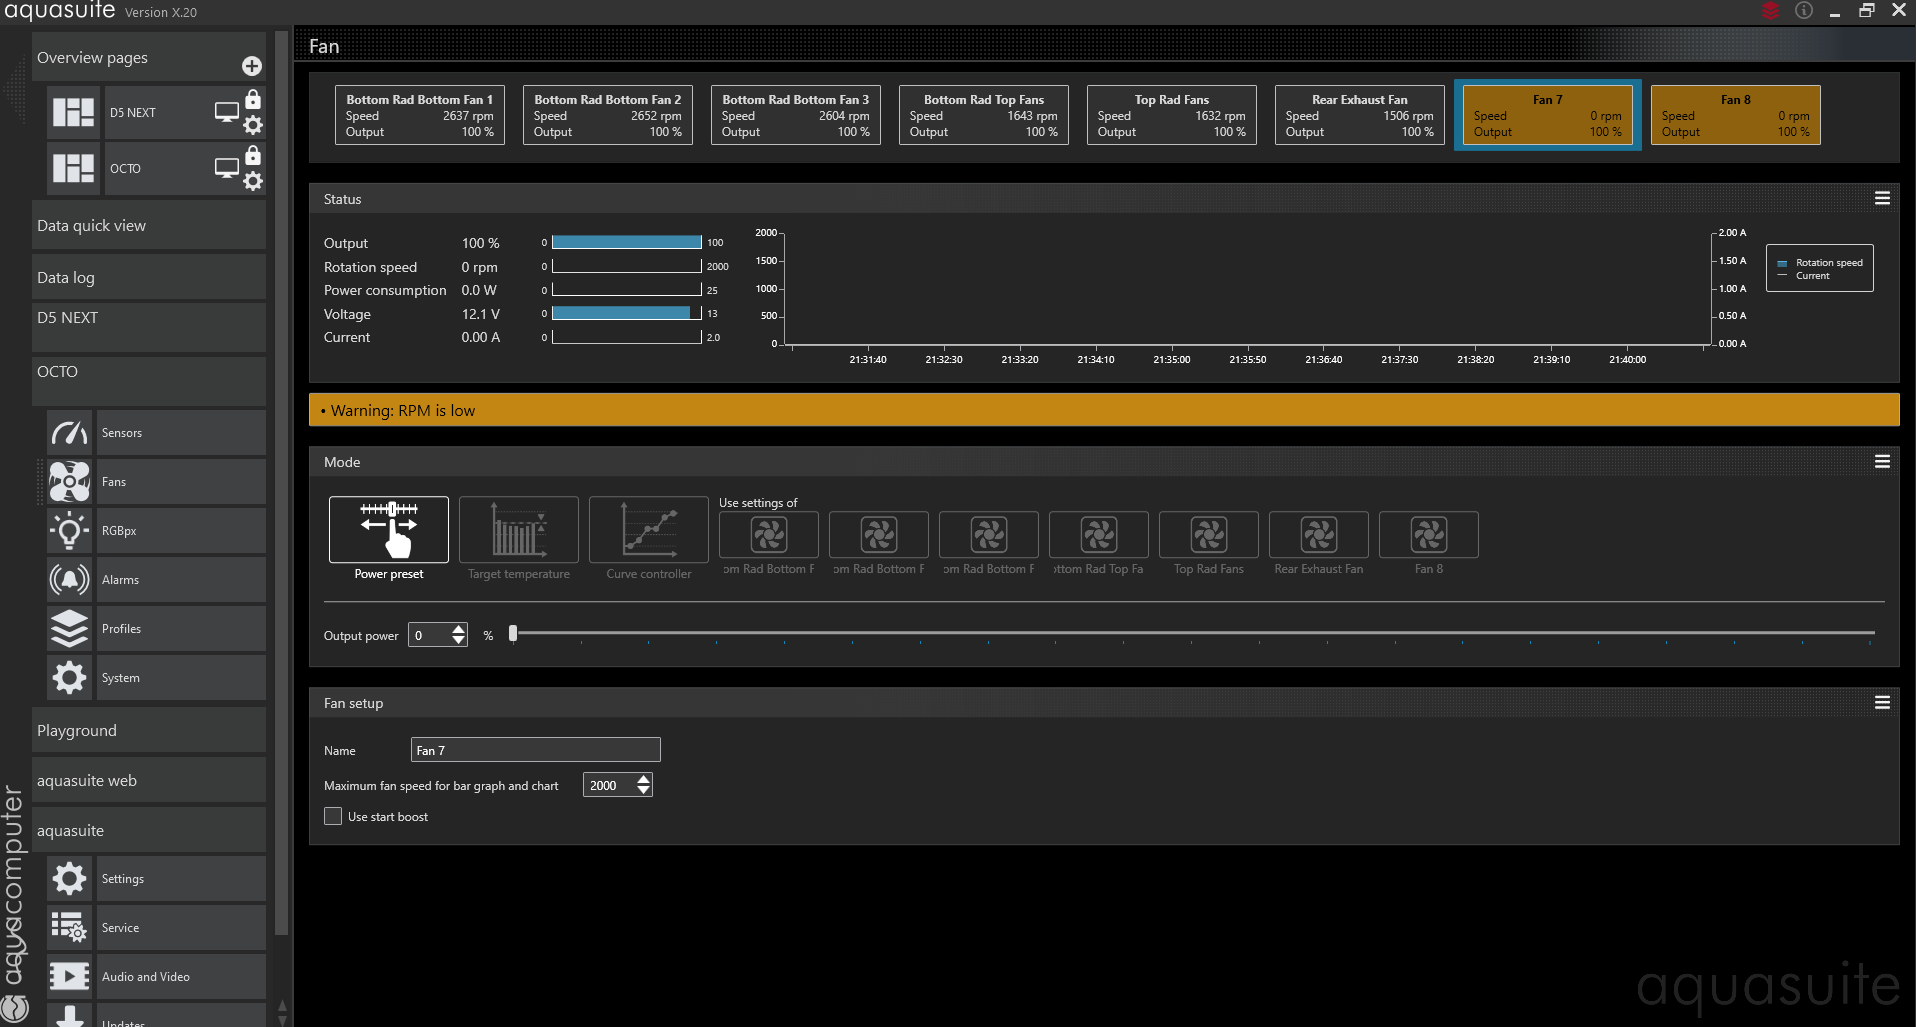Open the Status panel hamburger menu
The image size is (1916, 1027).
tap(1882, 199)
